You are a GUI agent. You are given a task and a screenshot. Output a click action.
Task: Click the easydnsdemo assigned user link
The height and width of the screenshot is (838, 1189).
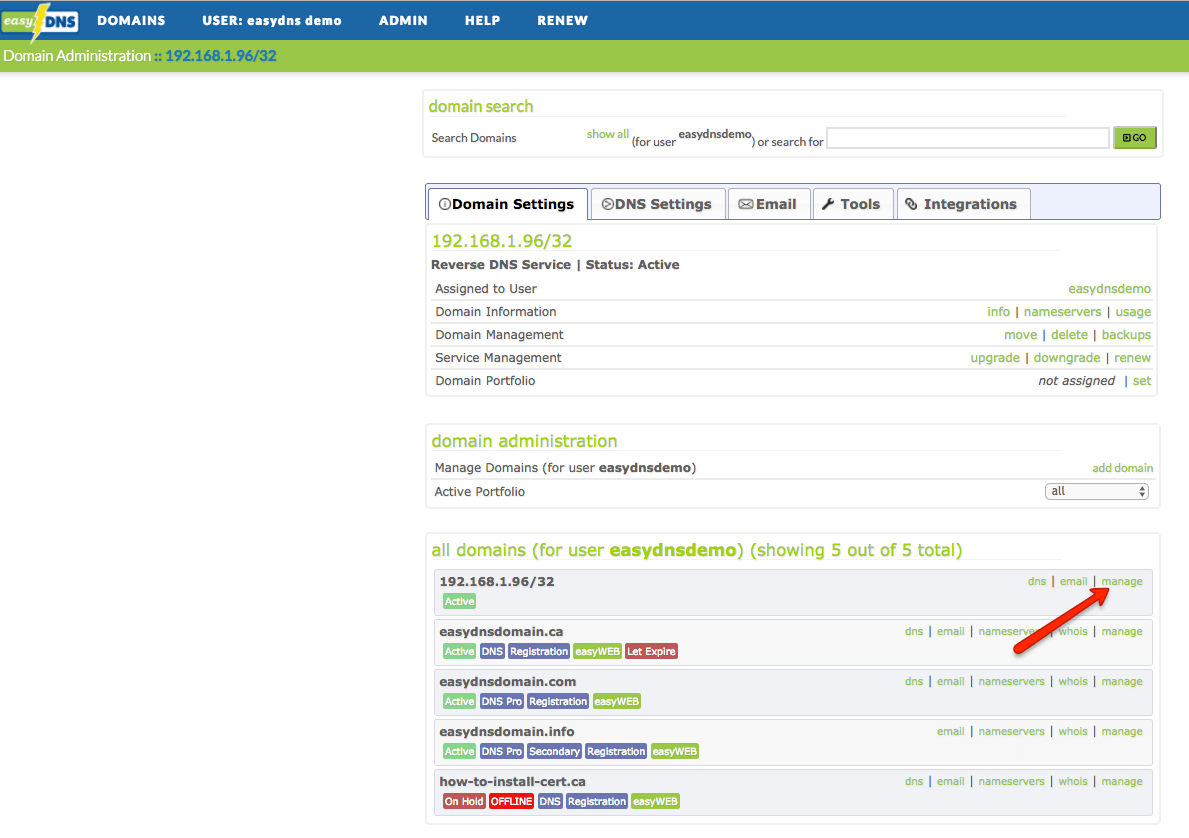pos(1109,289)
